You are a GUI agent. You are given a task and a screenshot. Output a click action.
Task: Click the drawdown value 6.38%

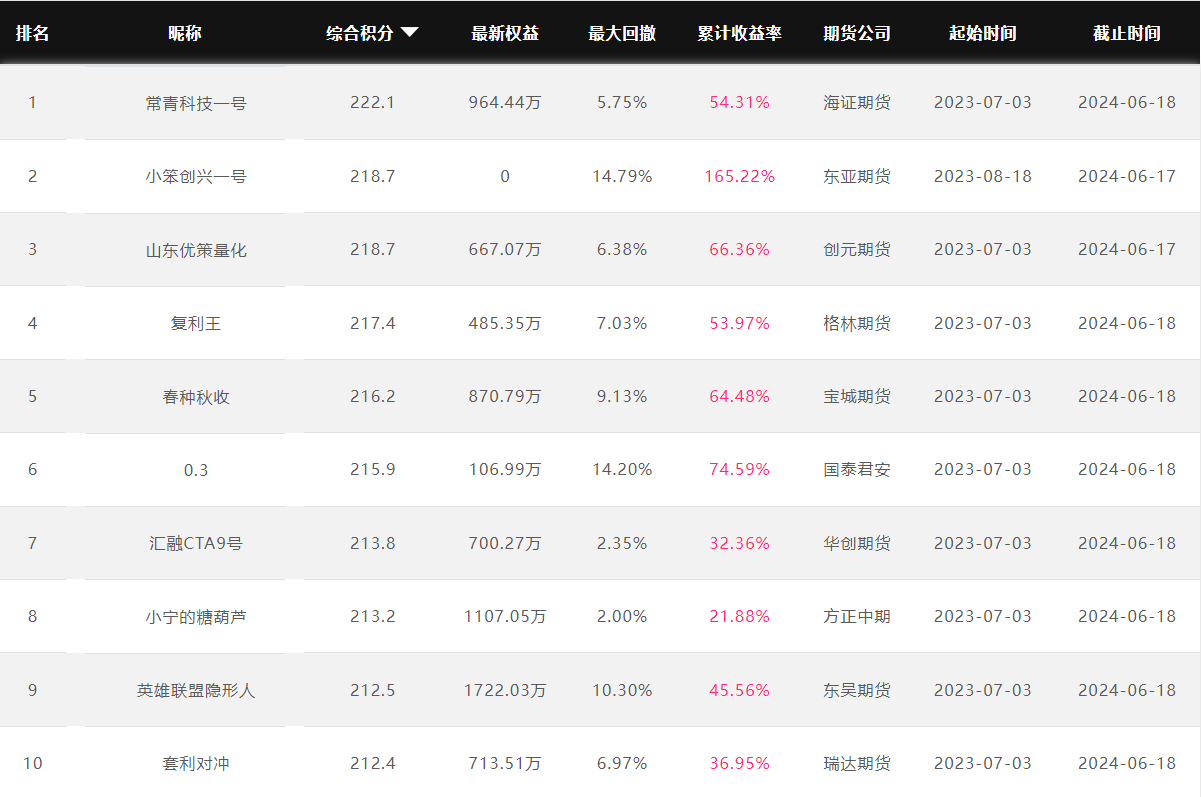click(x=622, y=250)
